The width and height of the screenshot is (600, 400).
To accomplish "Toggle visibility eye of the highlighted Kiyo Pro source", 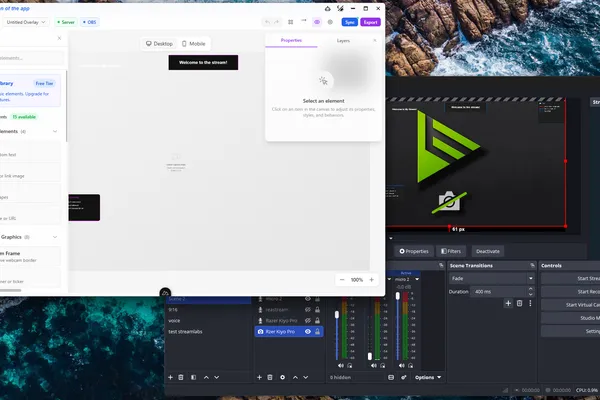I will pyautogui.click(x=308, y=331).
